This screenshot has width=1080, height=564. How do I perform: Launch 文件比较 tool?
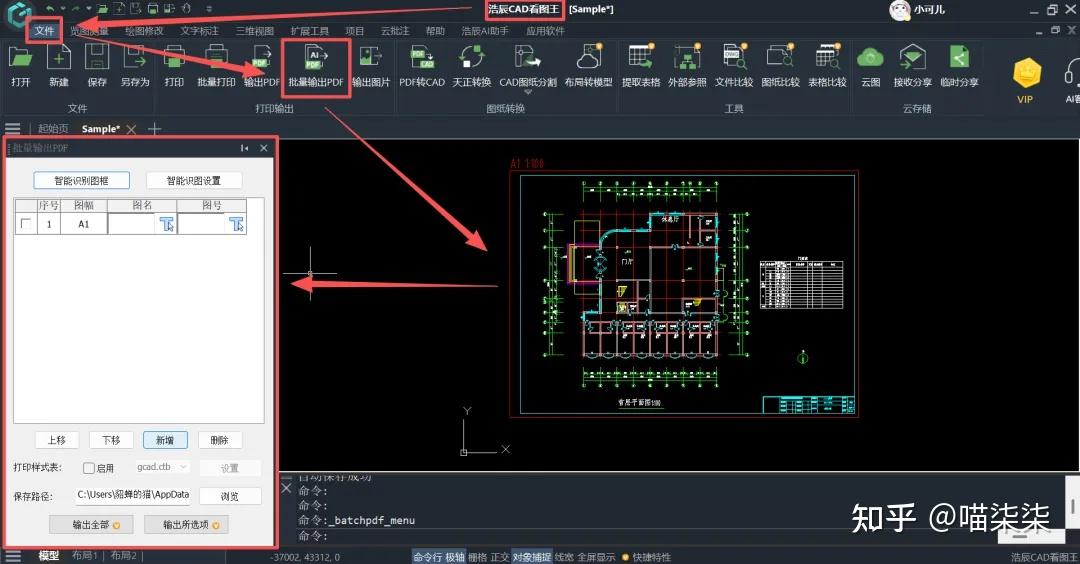(734, 66)
